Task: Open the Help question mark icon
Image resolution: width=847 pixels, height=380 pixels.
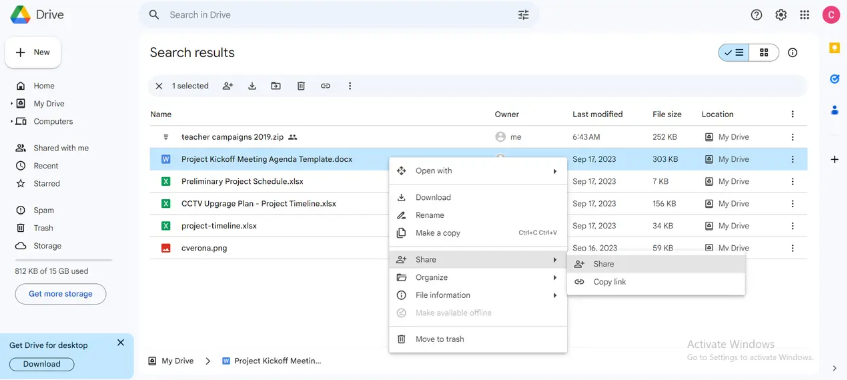Action: point(756,15)
